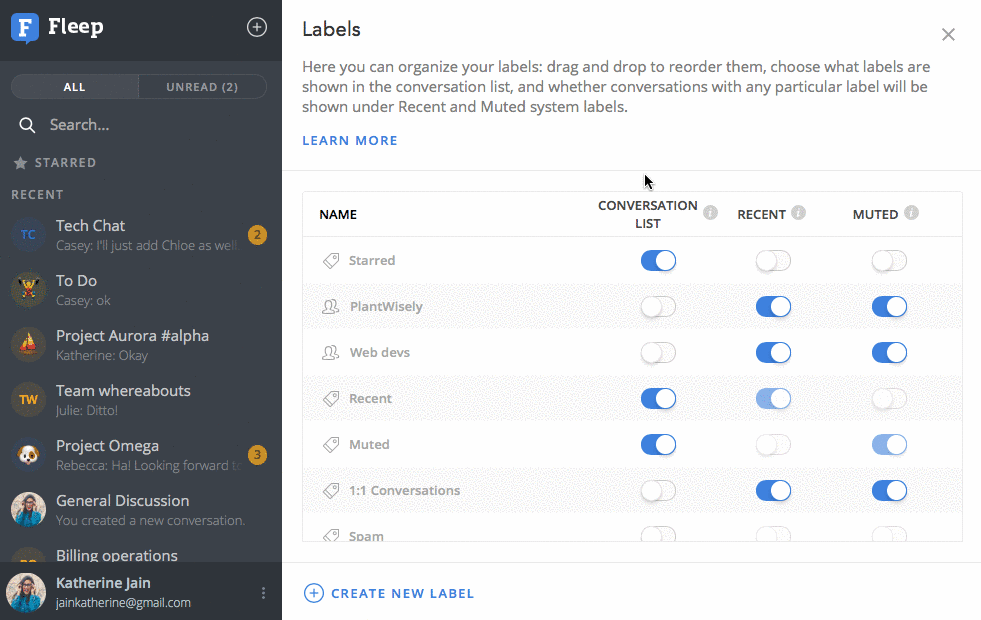
Task: Click the Starred star icon in sidebar
Action: pos(20,163)
